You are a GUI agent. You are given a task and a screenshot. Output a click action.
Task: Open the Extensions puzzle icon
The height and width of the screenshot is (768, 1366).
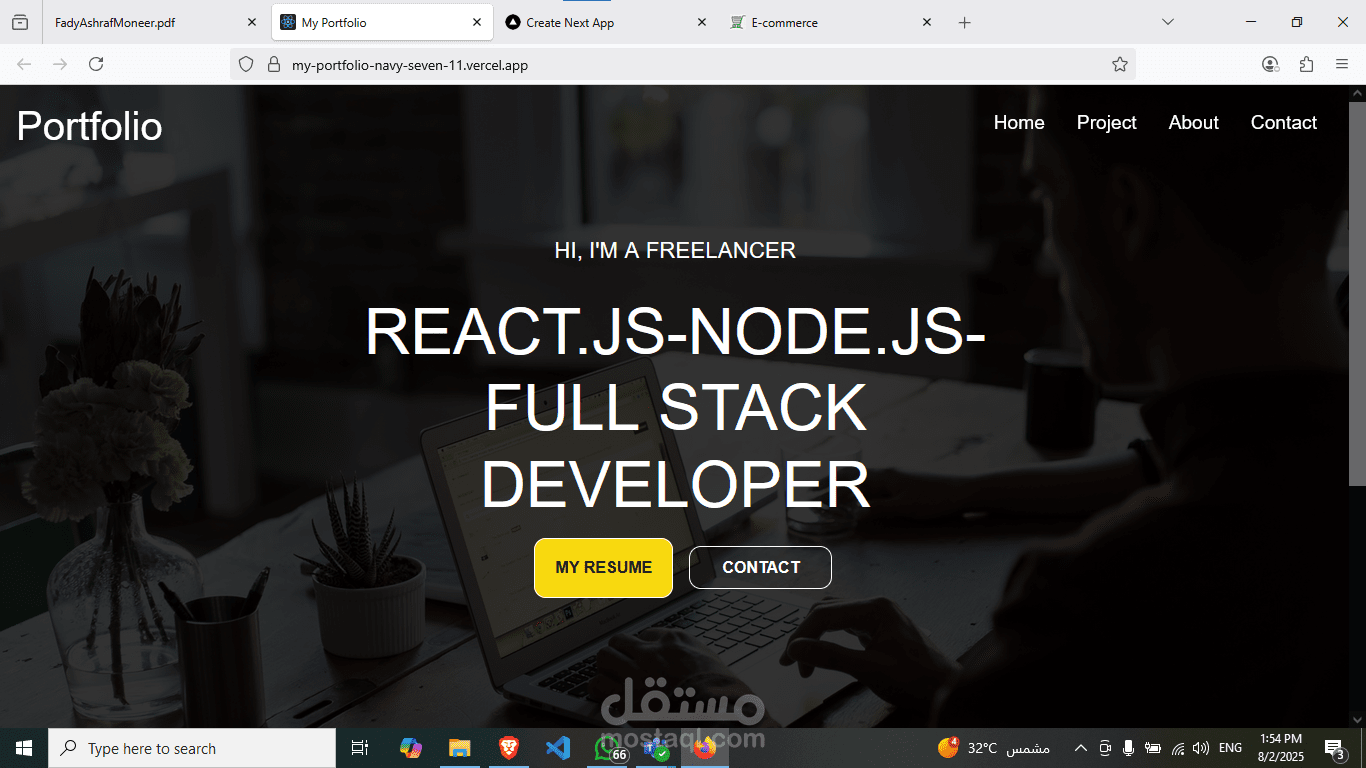(x=1306, y=64)
